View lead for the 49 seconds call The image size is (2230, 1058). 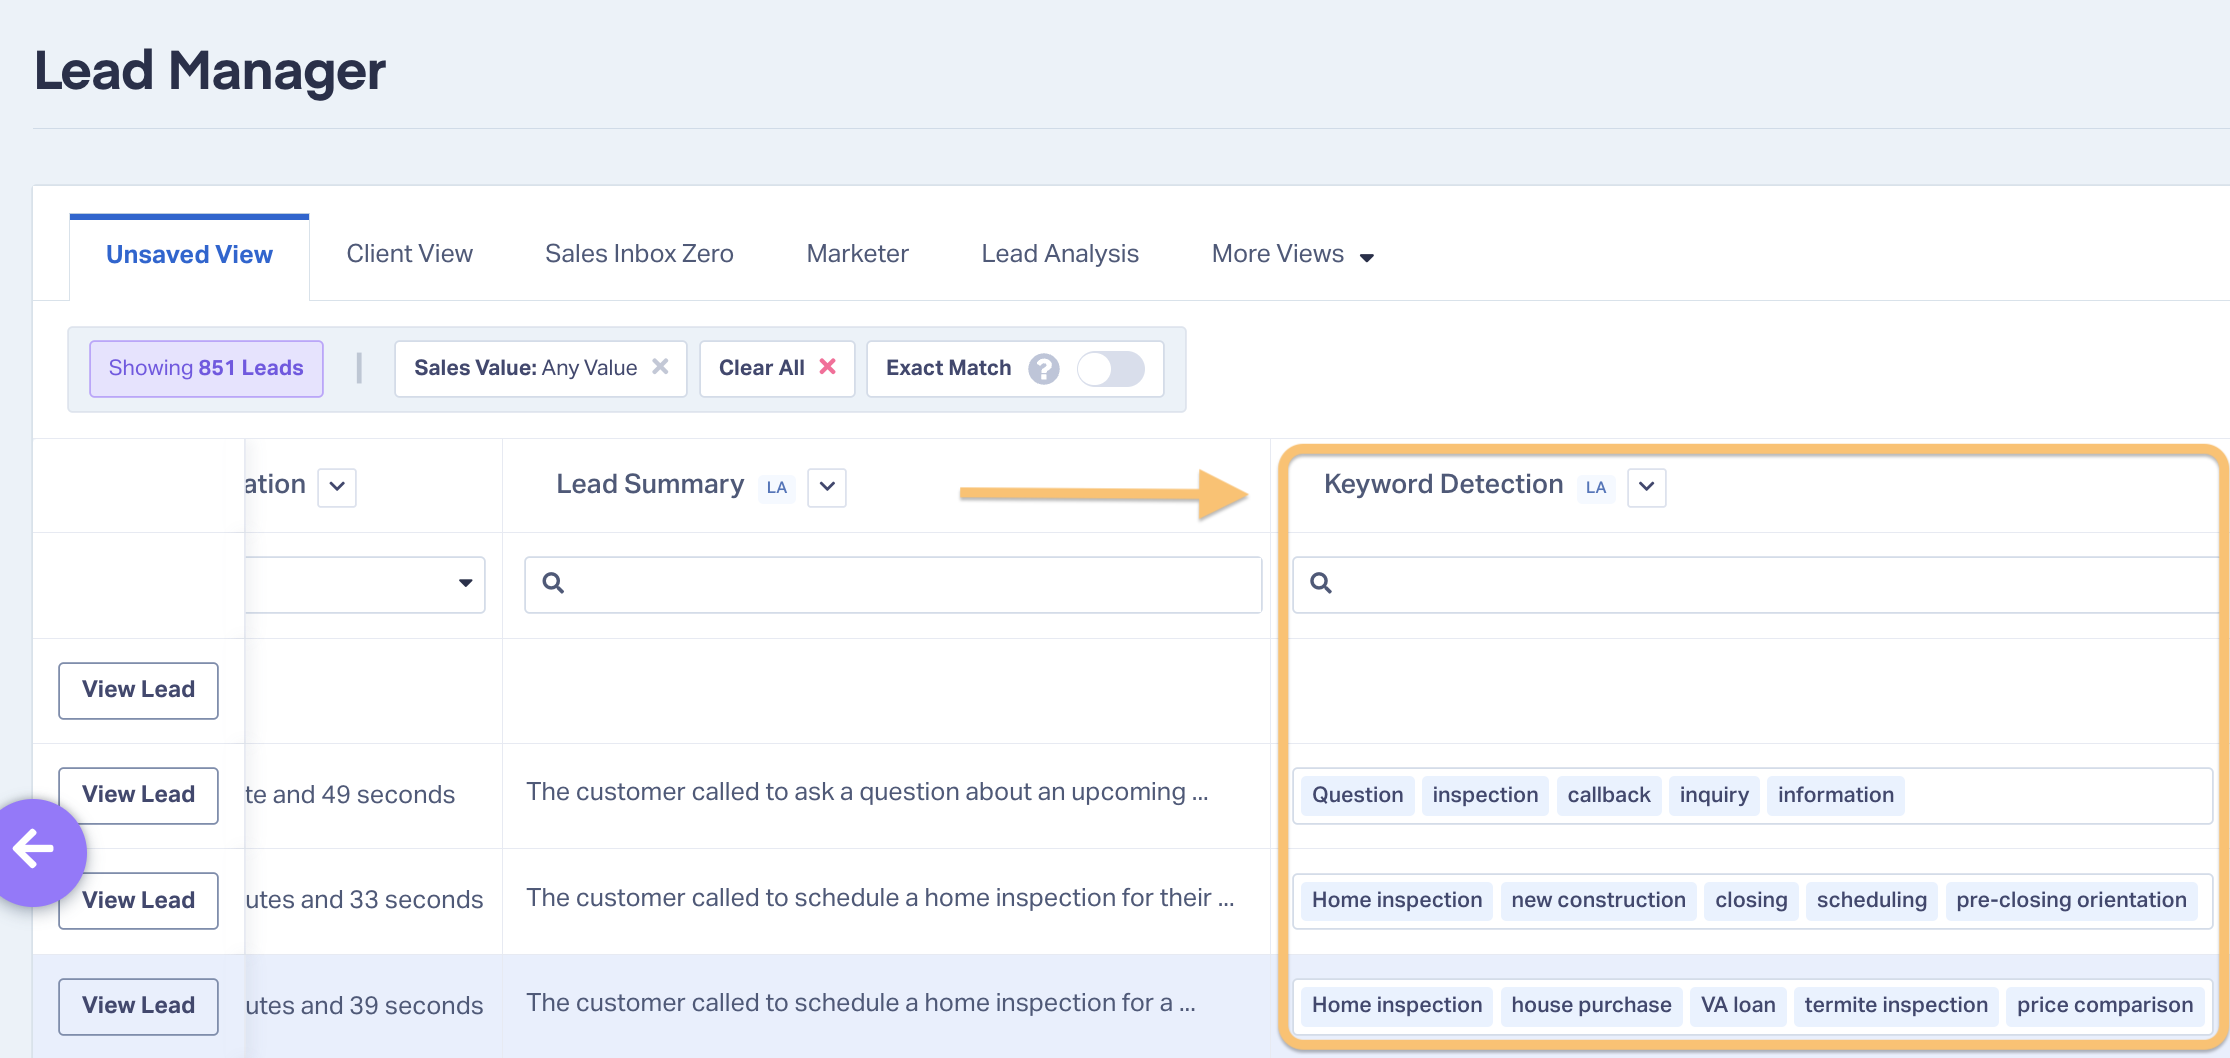coord(138,795)
